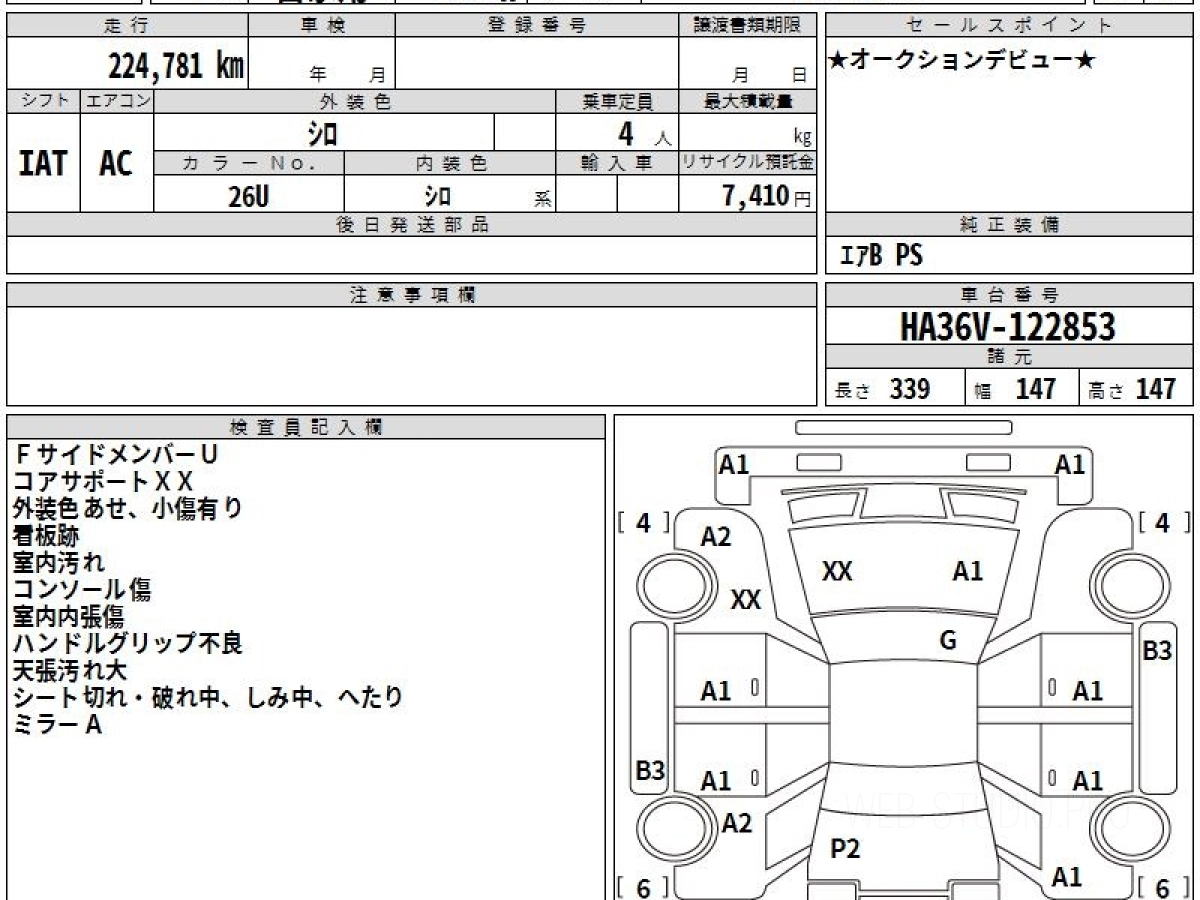1200x900 pixels.
Task: Click the 検査員記入欄 header
Action: (x=306, y=427)
